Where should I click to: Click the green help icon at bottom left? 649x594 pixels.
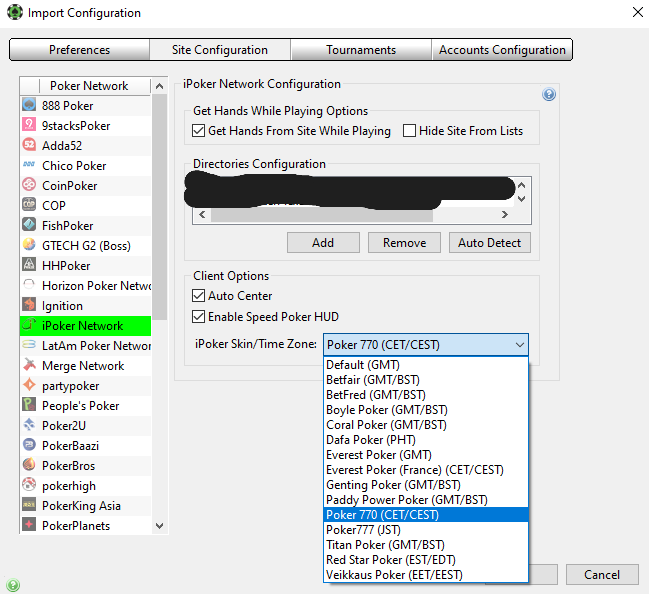pos(13,584)
